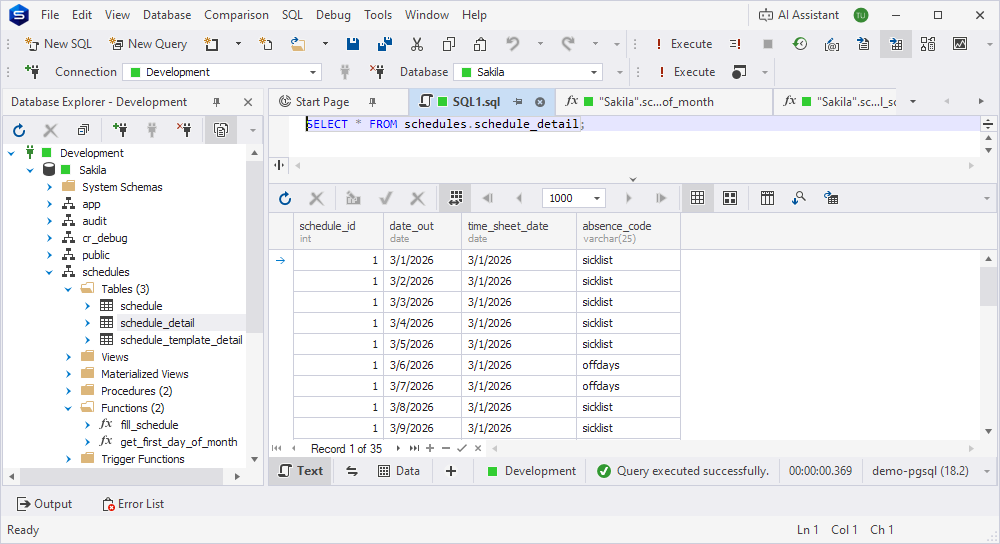Image resolution: width=1000 pixels, height=544 pixels.
Task: Click the find in grid search icon
Action: click(x=799, y=198)
